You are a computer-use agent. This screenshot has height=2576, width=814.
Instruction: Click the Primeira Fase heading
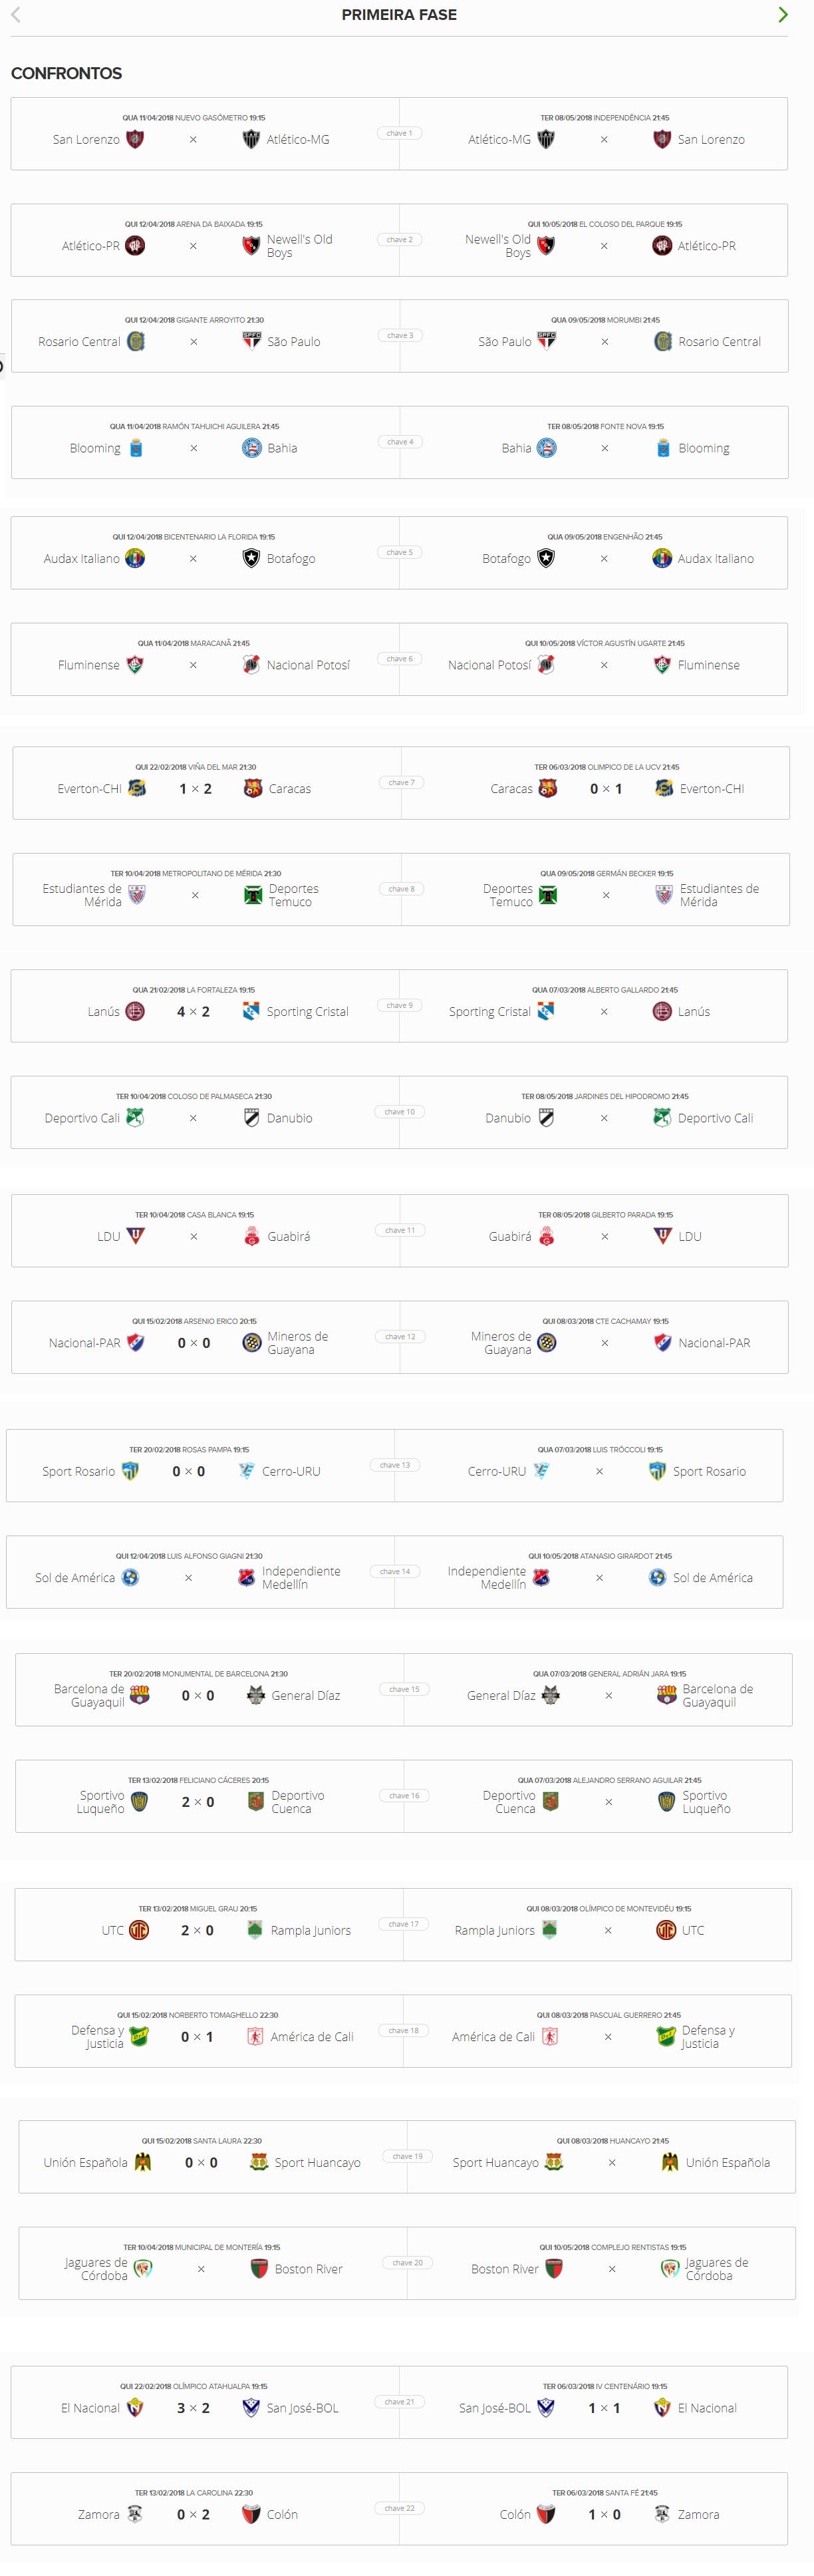click(x=399, y=15)
